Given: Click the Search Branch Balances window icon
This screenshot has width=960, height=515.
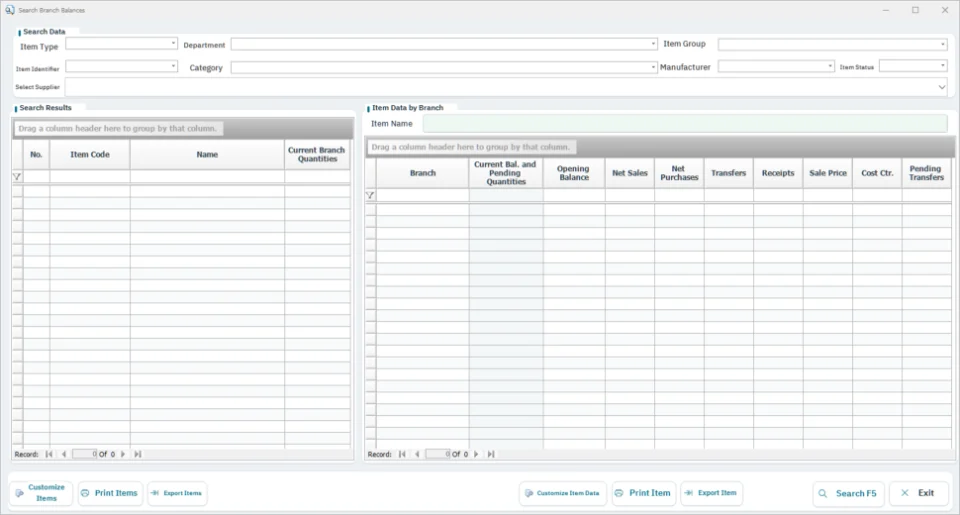Looking at the screenshot, I should tap(10, 10).
